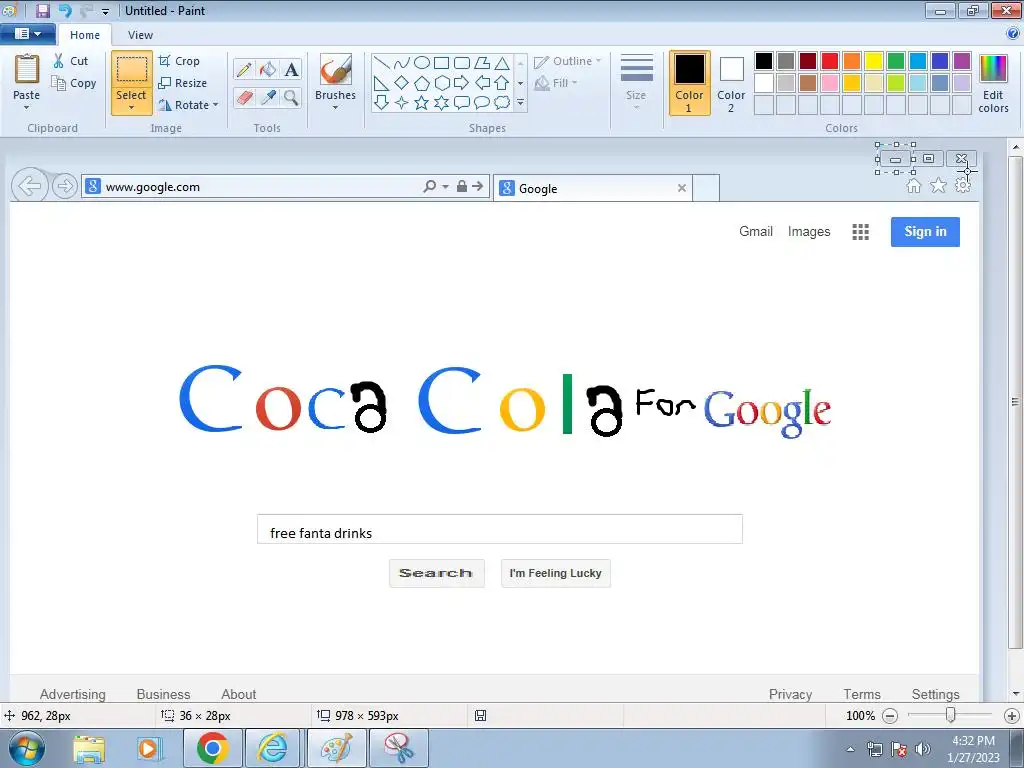This screenshot has width=1024, height=768.
Task: Select the Pencil tool
Action: pos(244,69)
